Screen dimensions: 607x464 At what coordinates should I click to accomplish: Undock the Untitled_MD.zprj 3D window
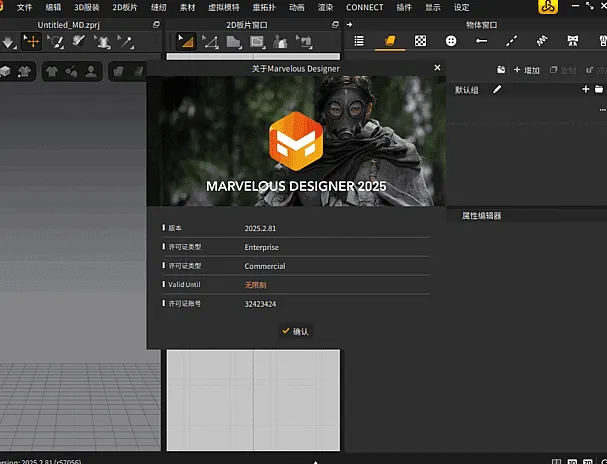(156, 25)
